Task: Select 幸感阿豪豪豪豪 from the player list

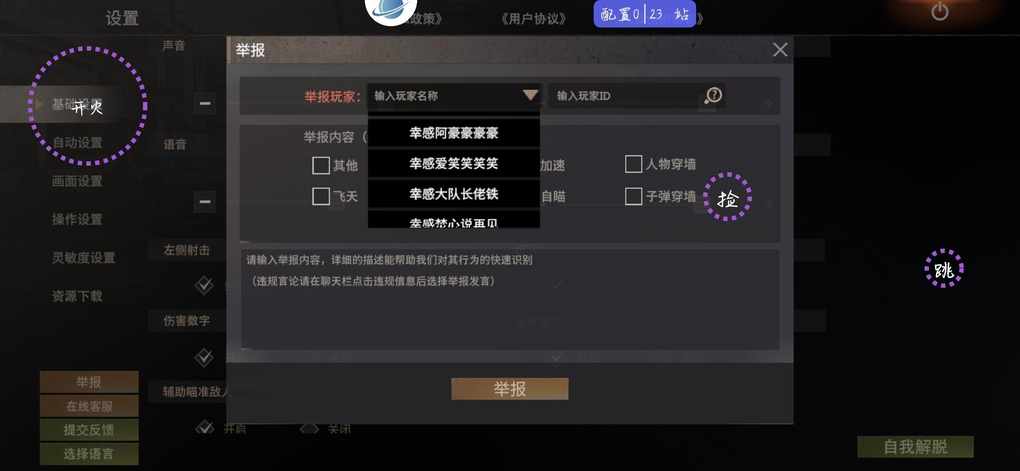Action: pos(454,133)
